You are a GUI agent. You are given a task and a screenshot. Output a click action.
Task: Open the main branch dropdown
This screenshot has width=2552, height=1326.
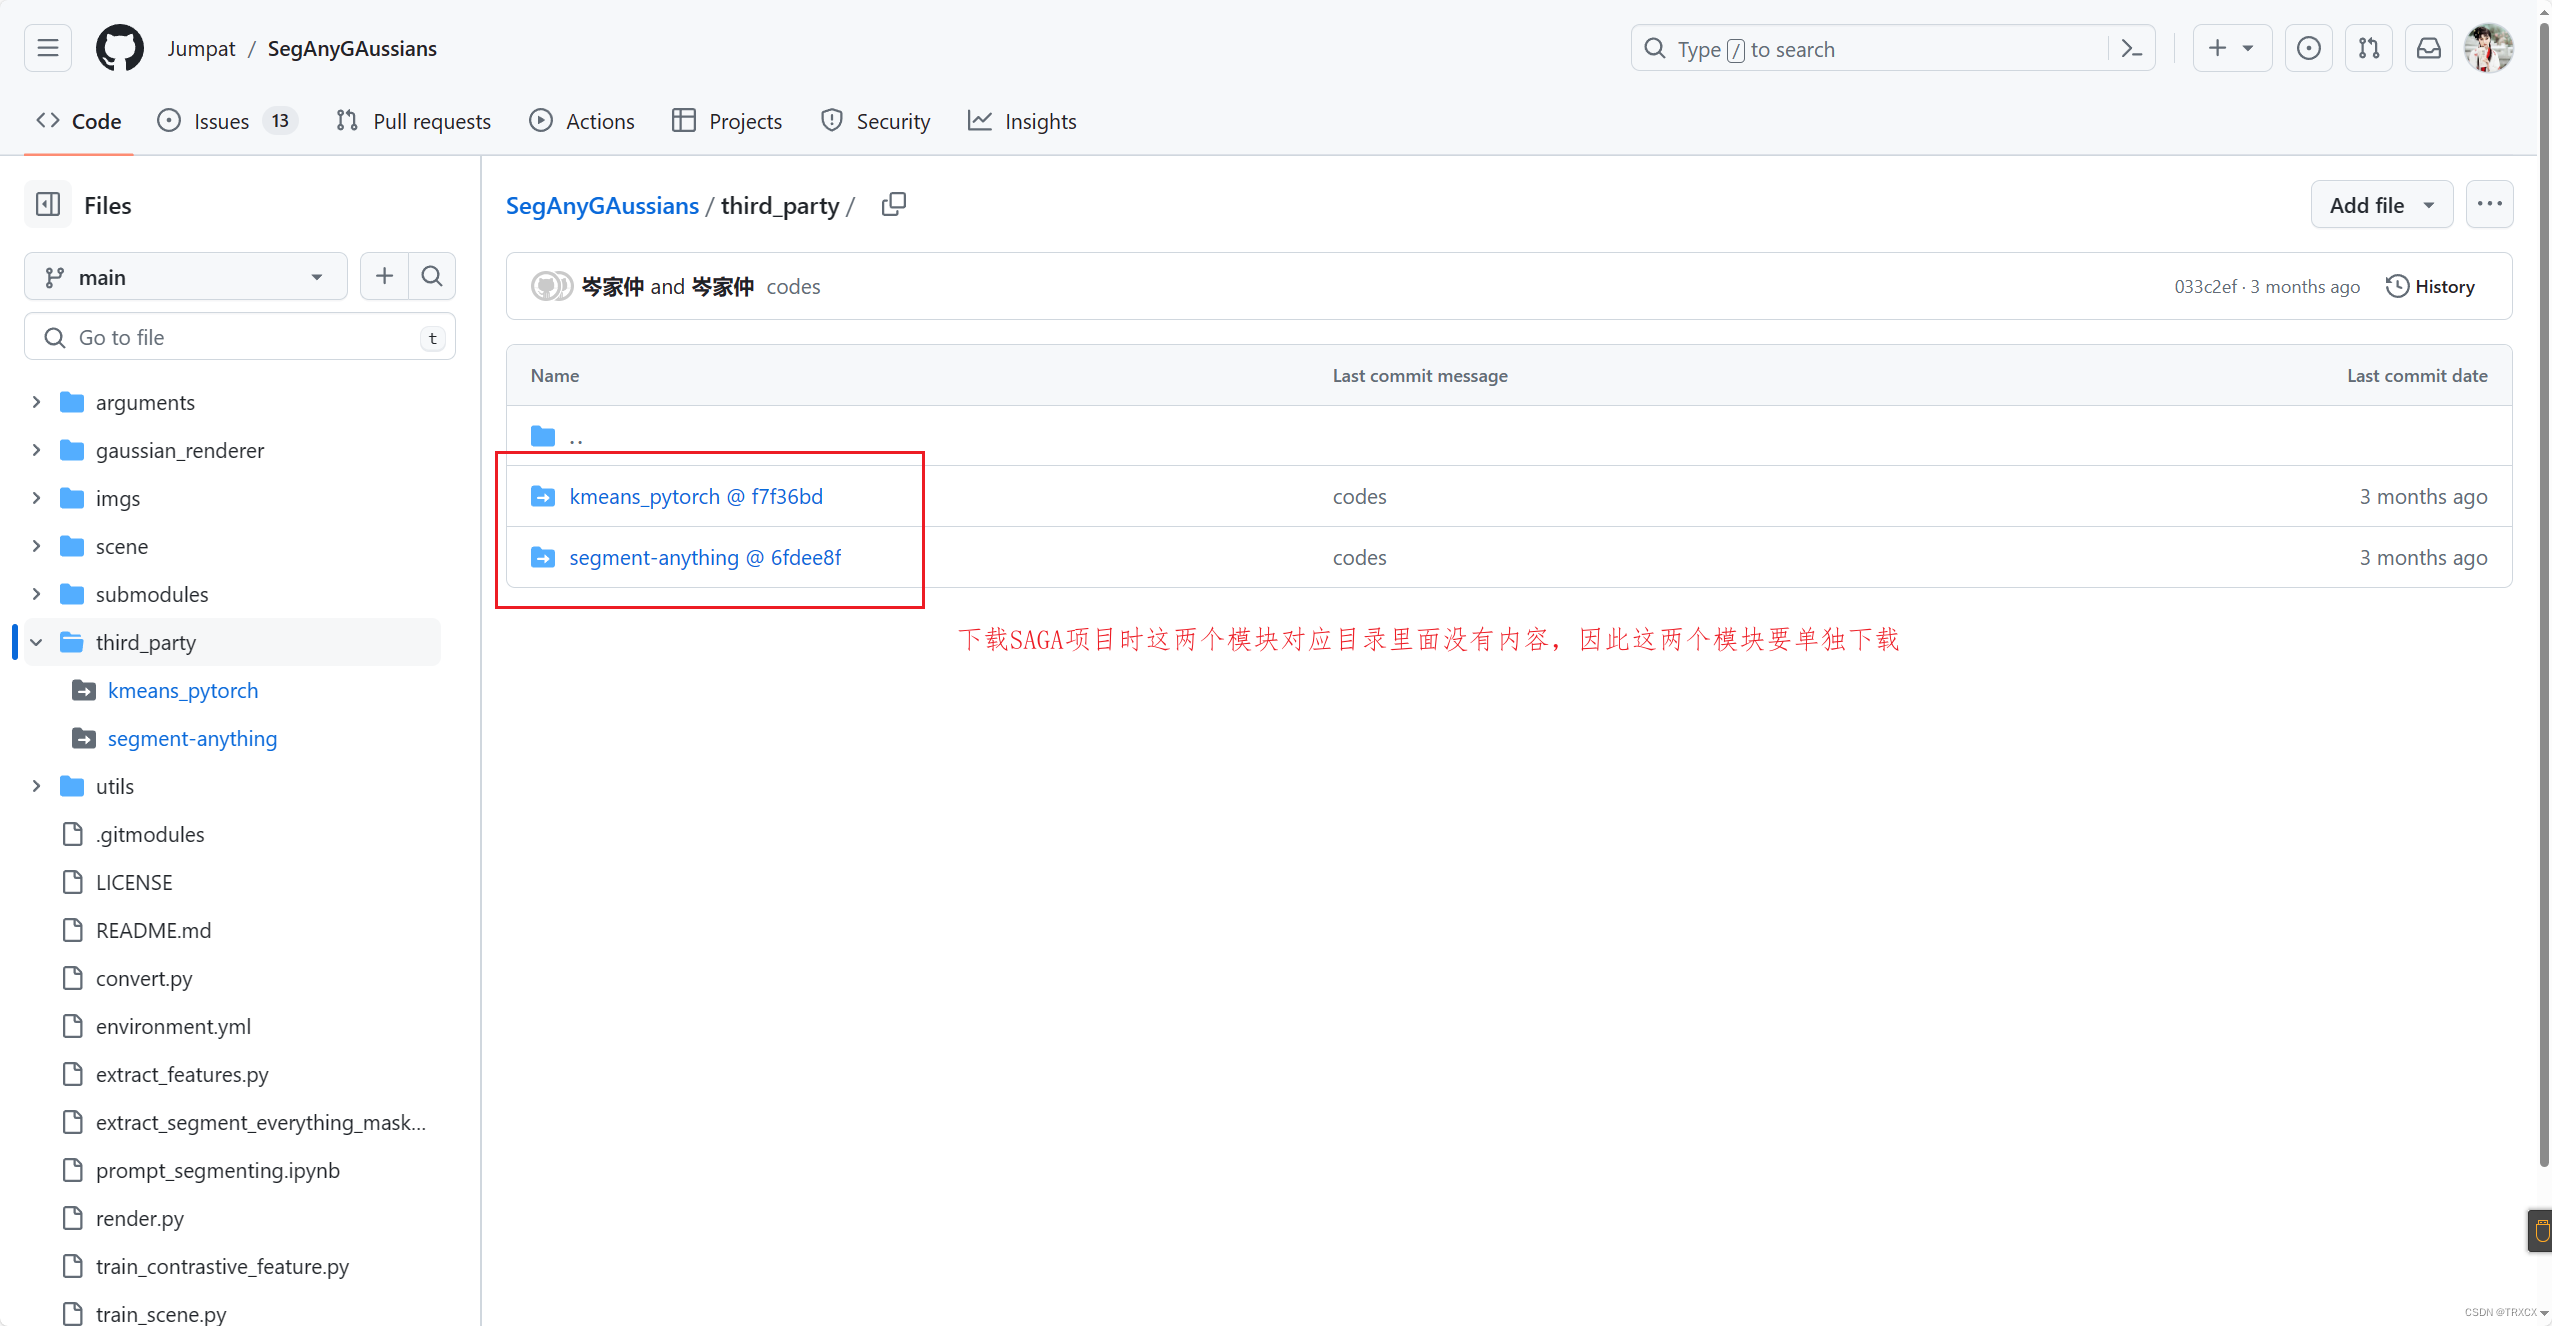[186, 277]
